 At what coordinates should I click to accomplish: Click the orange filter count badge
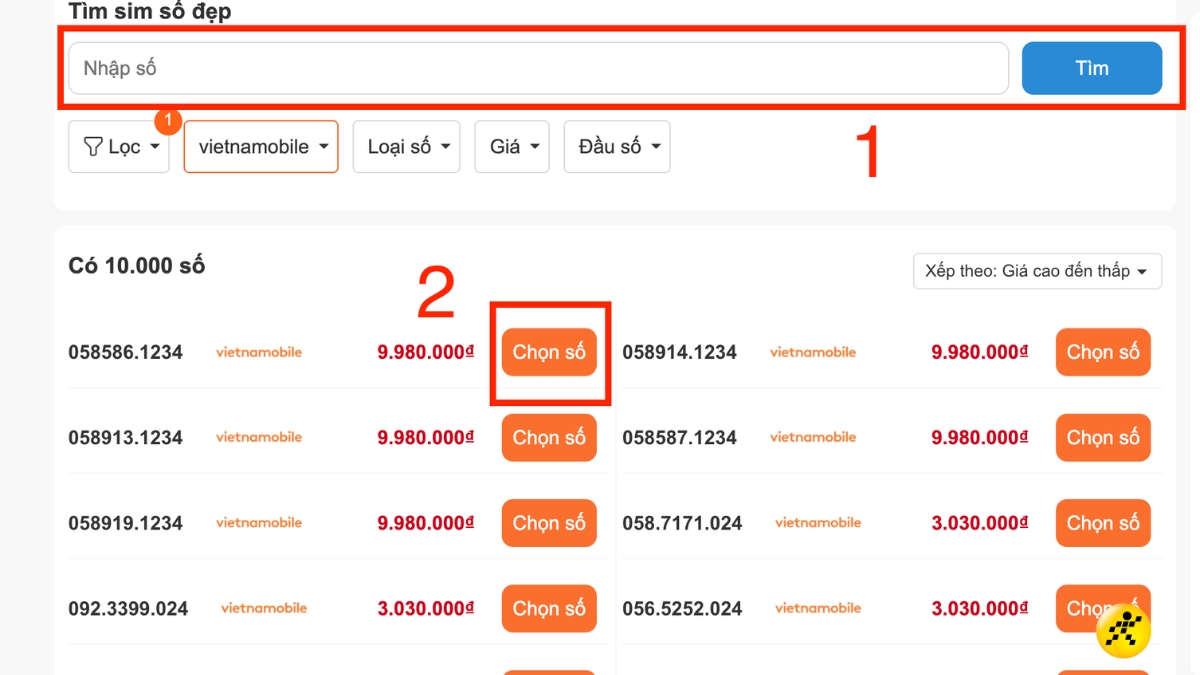point(168,121)
